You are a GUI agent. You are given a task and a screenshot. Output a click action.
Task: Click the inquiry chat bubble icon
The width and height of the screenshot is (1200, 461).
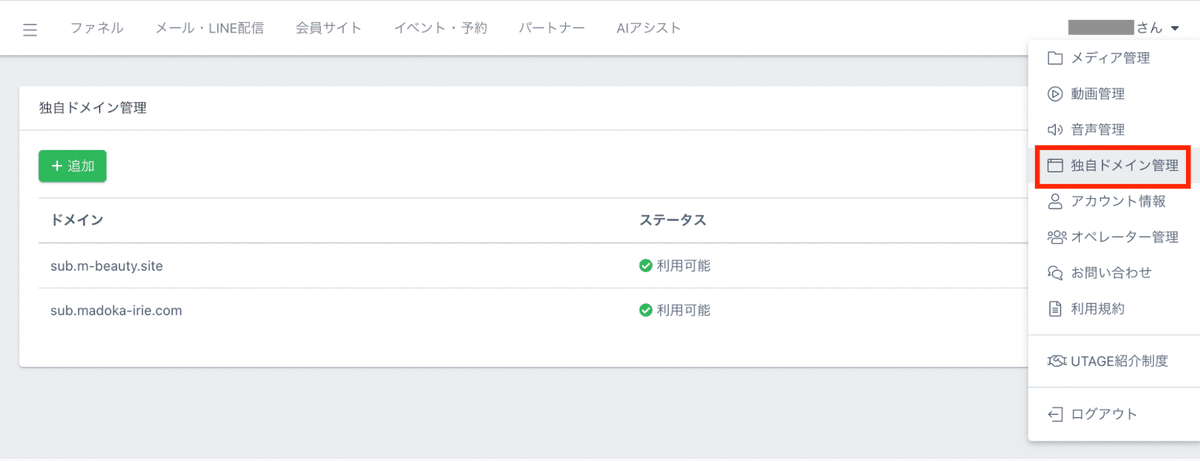1054,273
